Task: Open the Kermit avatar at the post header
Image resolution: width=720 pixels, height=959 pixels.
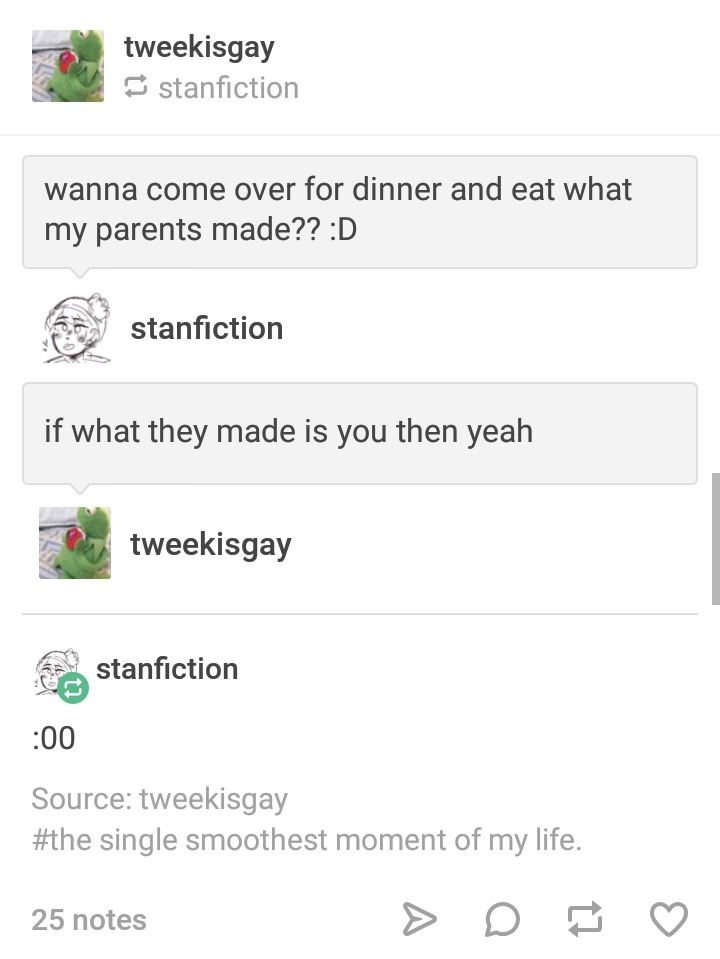Action: pyautogui.click(x=68, y=66)
